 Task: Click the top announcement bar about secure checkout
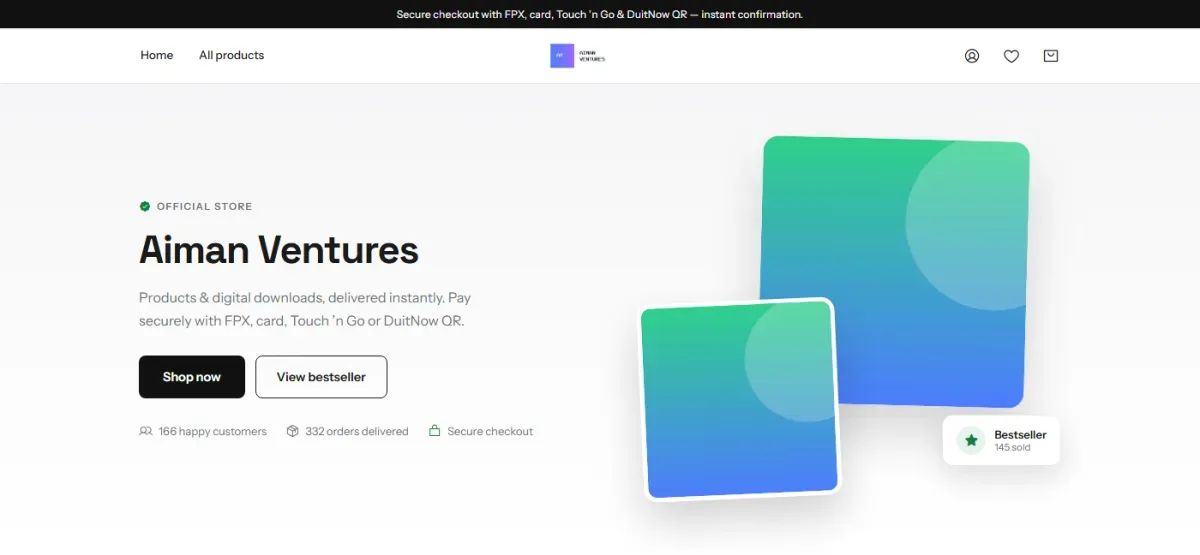click(x=600, y=14)
